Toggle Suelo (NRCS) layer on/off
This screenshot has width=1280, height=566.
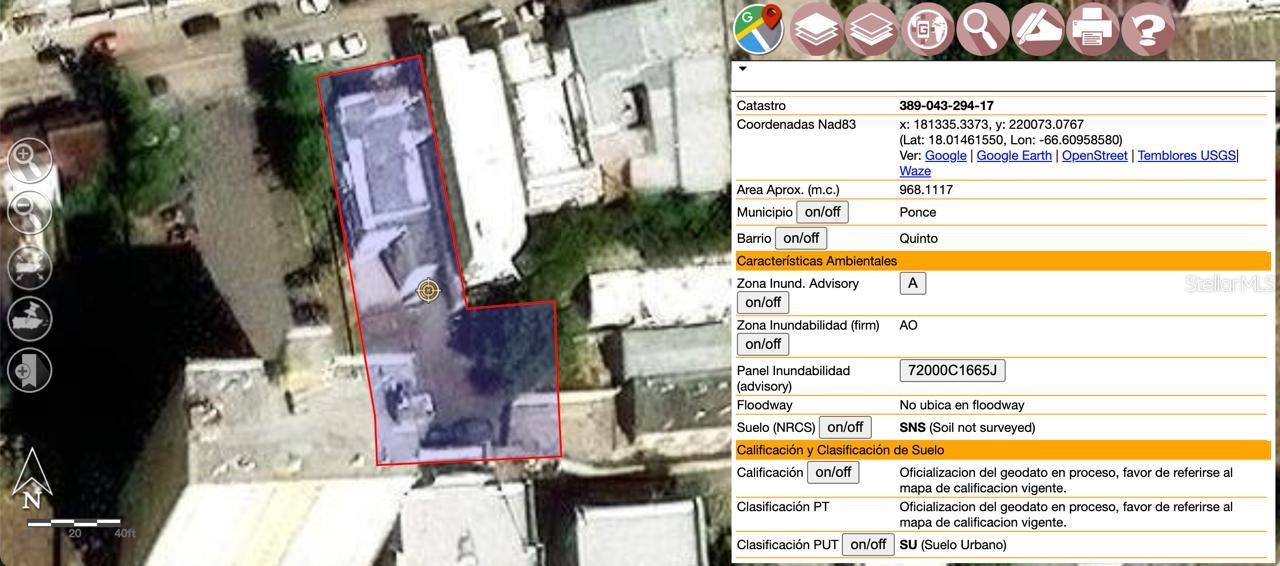tap(845, 427)
